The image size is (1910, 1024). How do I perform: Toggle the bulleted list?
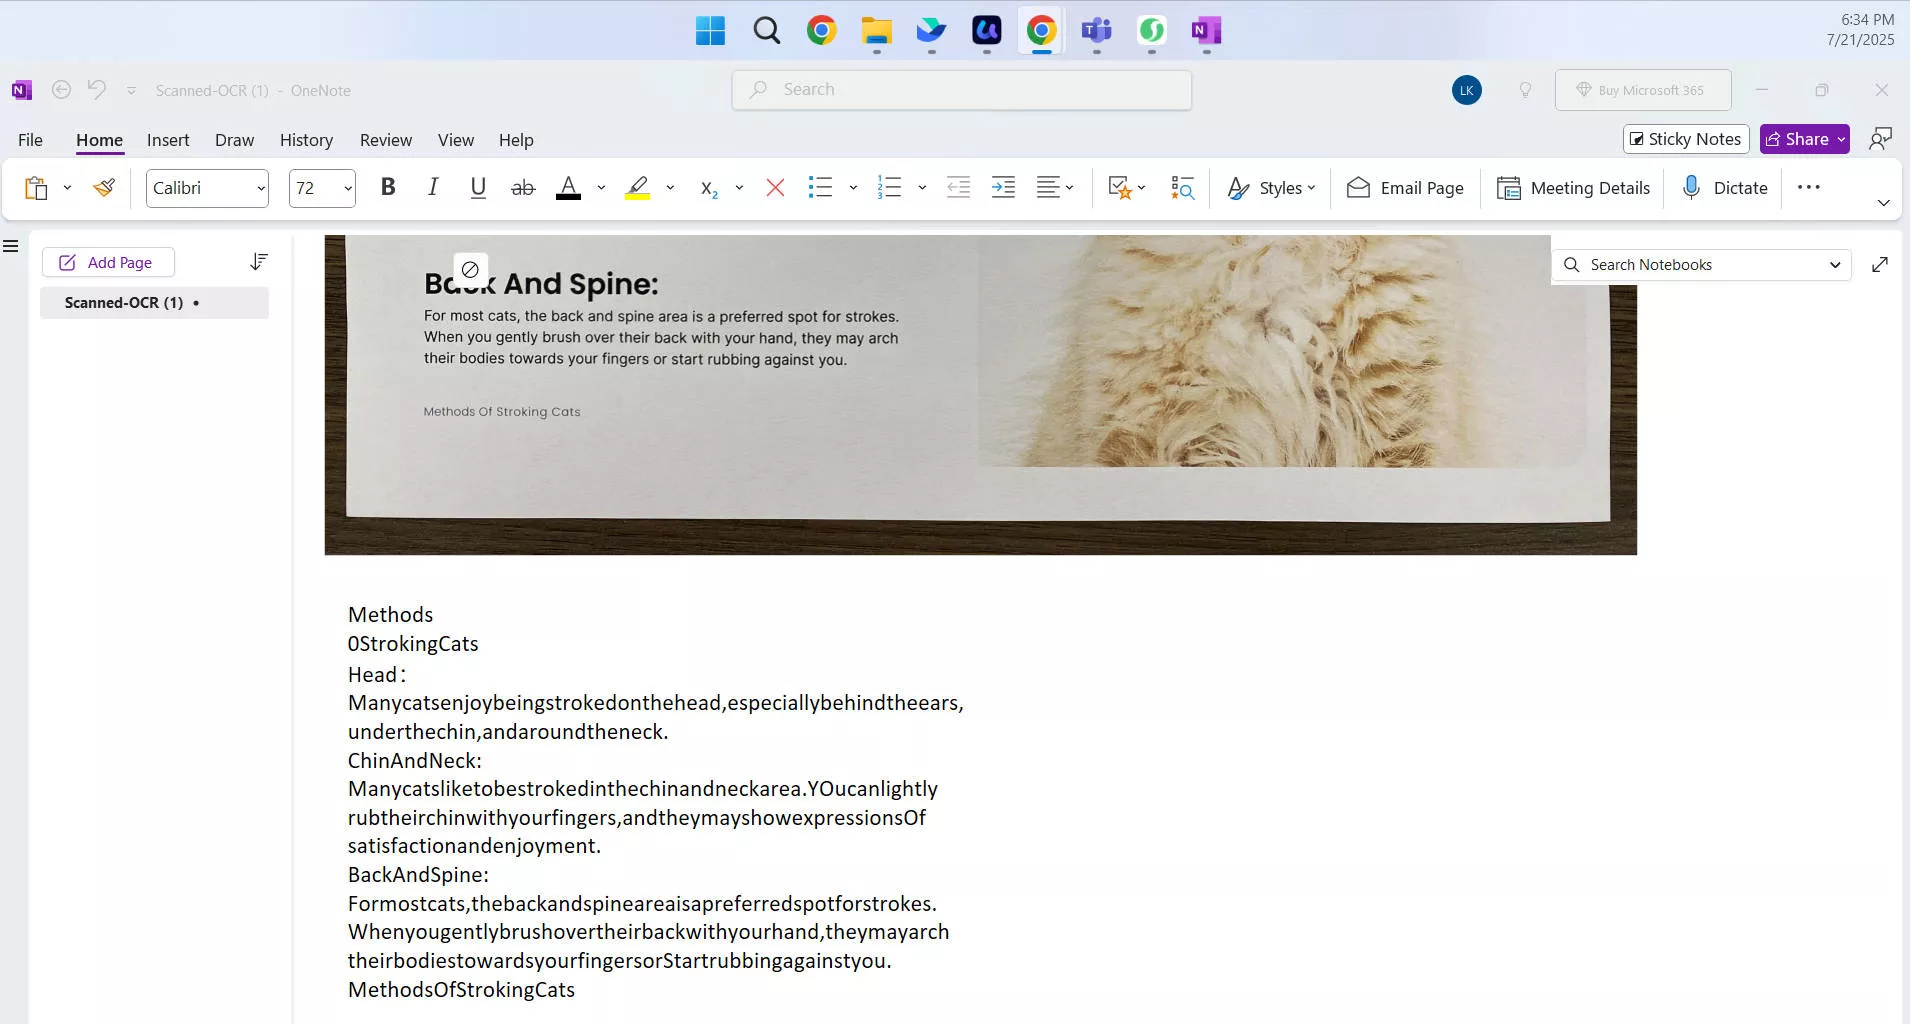[820, 187]
